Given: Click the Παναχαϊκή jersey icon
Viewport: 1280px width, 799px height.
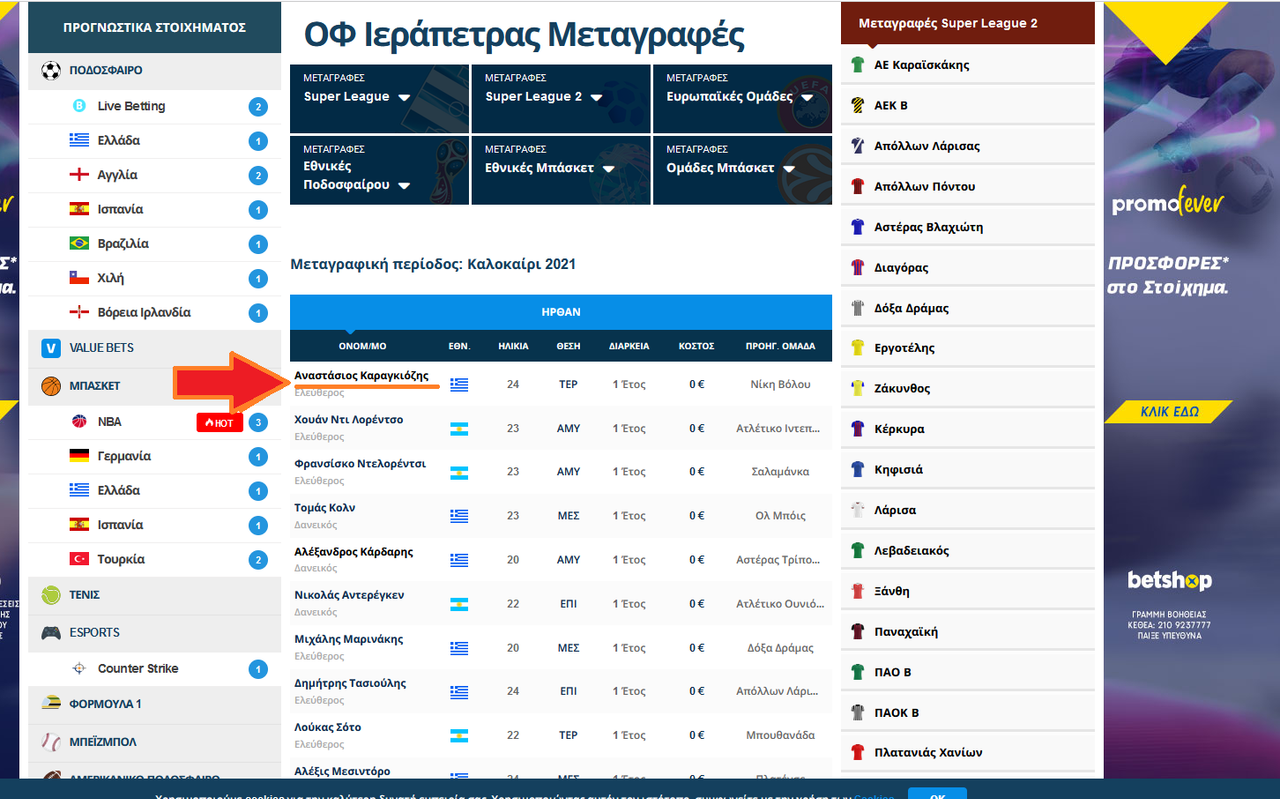Looking at the screenshot, I should 857,631.
